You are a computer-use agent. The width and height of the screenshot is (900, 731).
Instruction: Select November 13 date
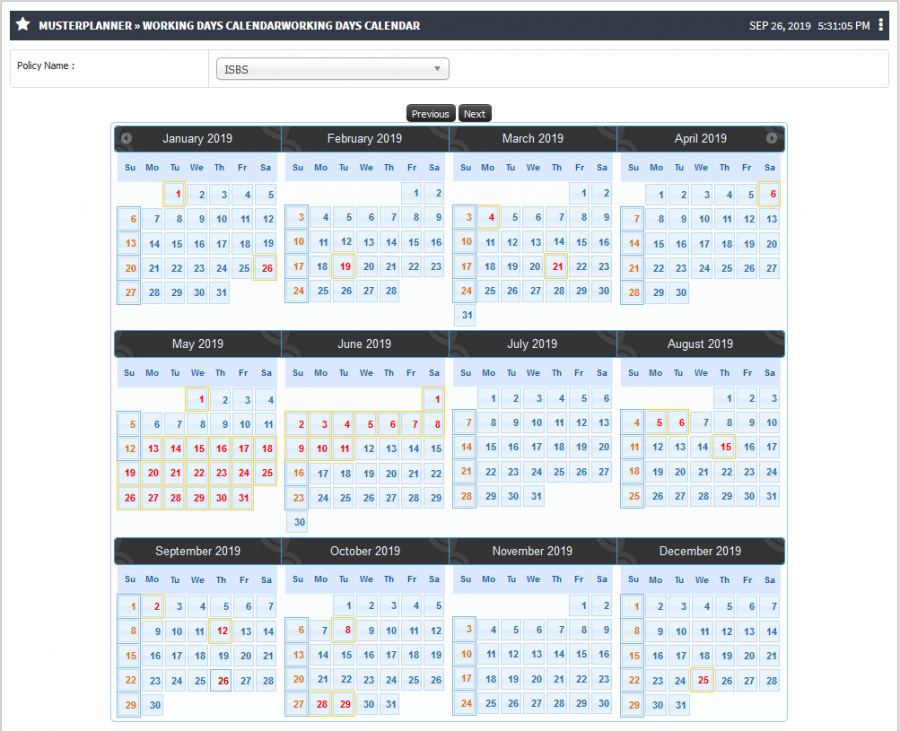[534, 654]
